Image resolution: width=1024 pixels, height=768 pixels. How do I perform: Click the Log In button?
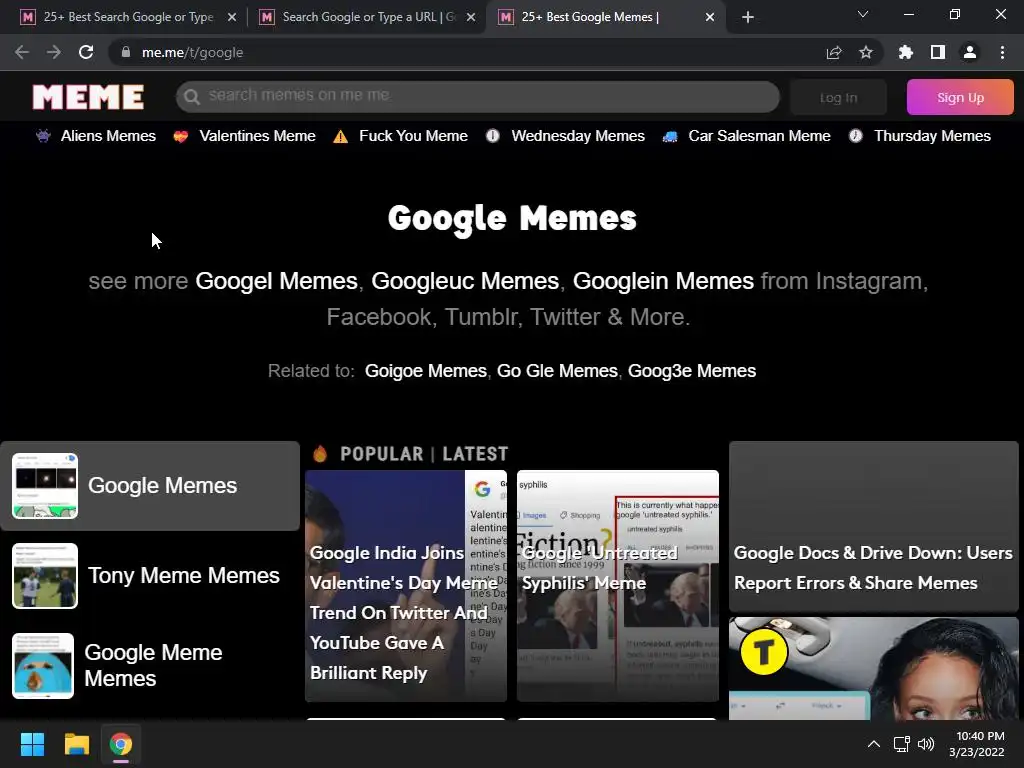click(x=839, y=97)
